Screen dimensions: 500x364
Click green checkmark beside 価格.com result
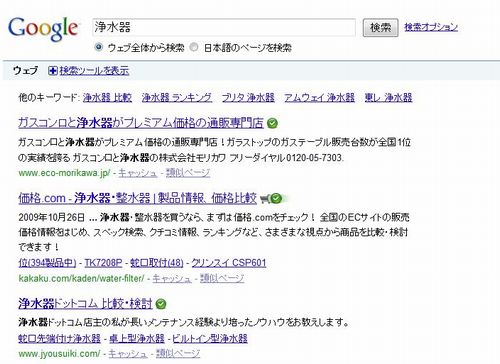pos(276,199)
